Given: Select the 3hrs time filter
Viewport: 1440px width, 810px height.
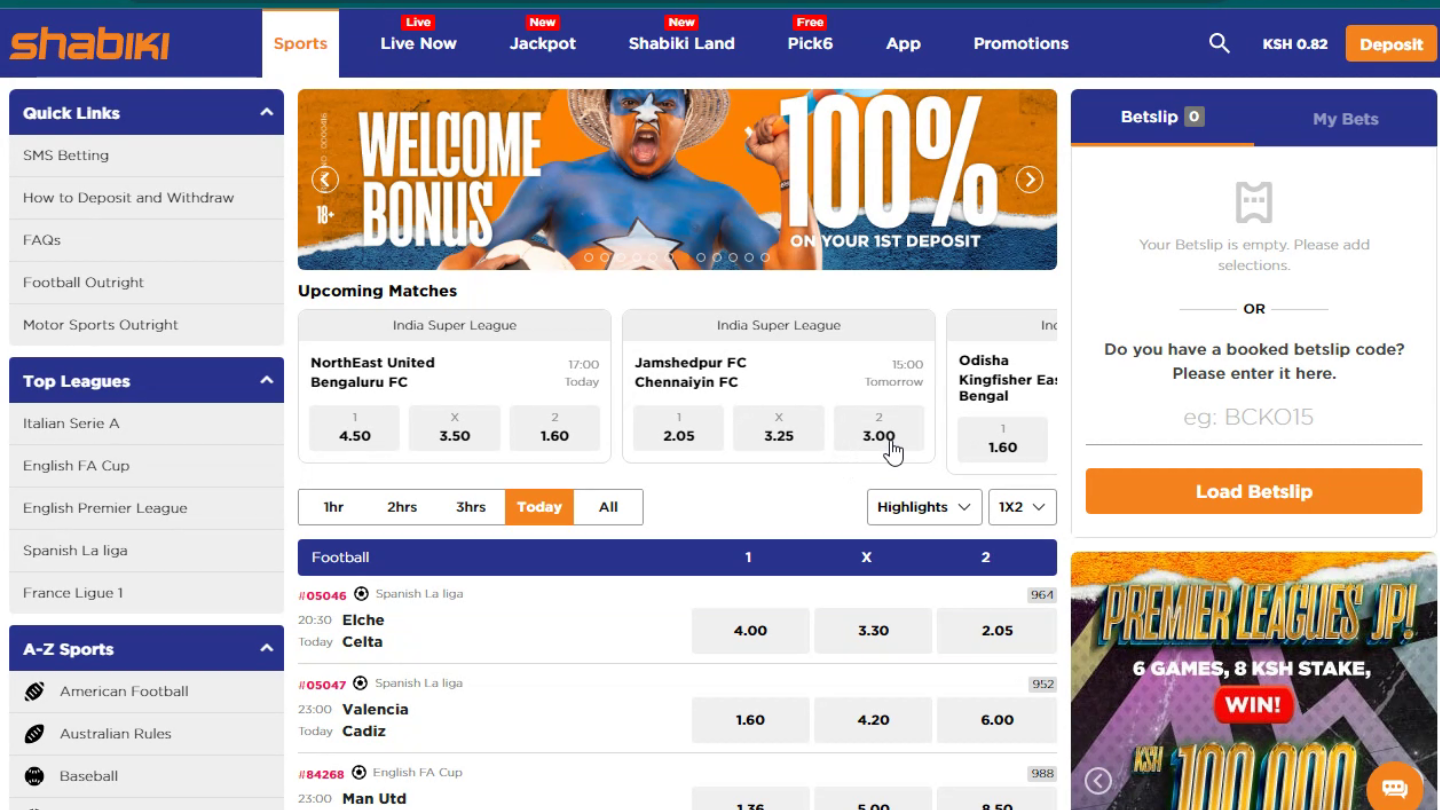Looking at the screenshot, I should [x=471, y=507].
